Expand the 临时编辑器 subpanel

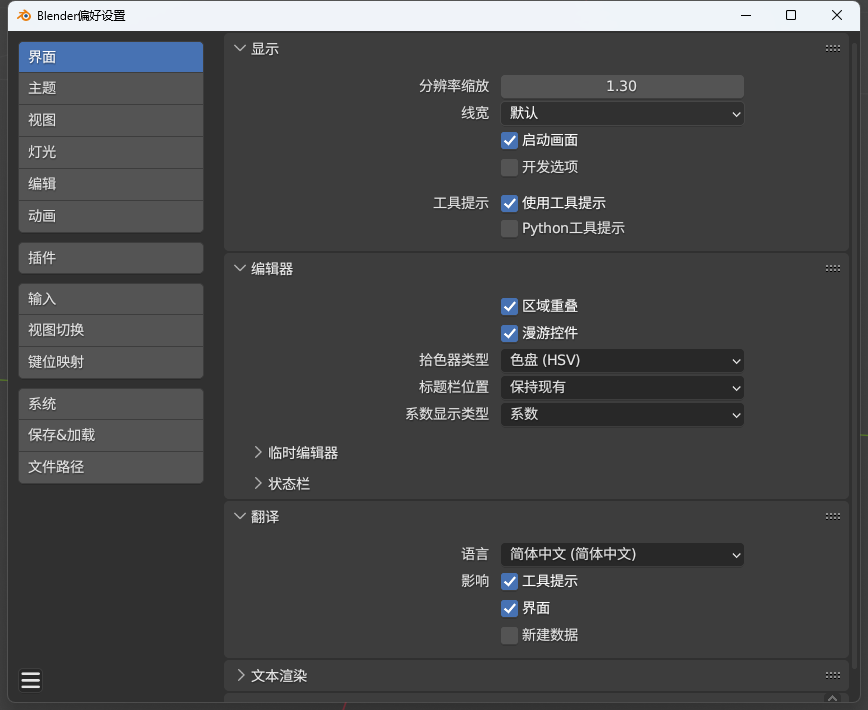pos(257,453)
